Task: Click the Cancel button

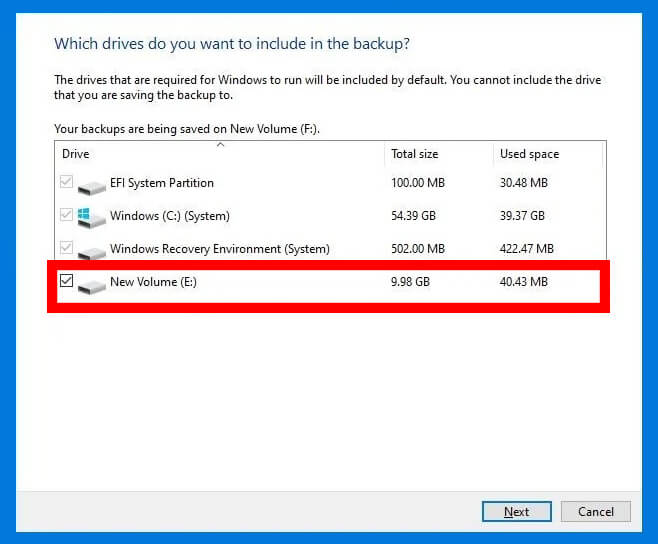Action: coord(595,512)
